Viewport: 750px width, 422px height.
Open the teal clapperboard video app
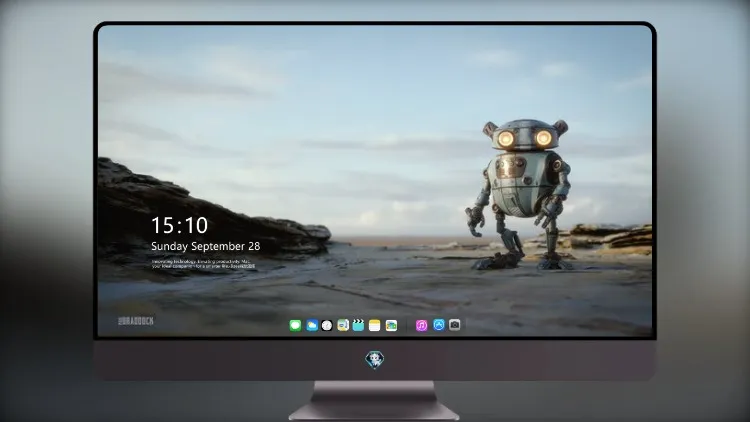point(358,325)
